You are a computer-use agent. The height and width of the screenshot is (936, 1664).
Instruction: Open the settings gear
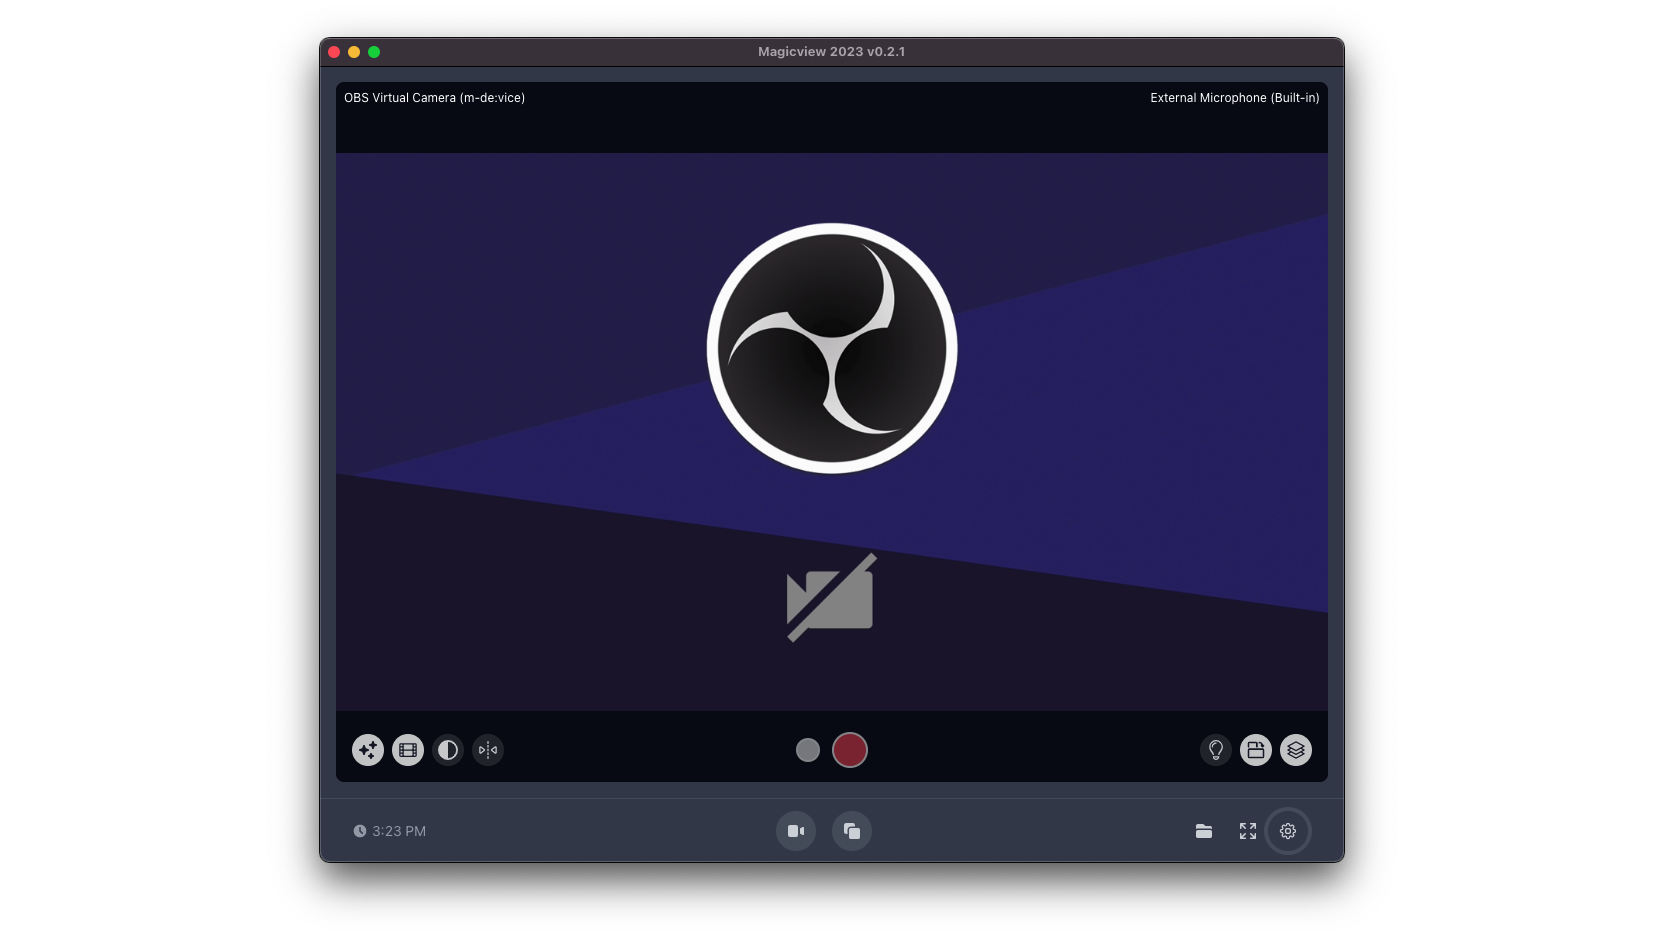pyautogui.click(x=1288, y=831)
